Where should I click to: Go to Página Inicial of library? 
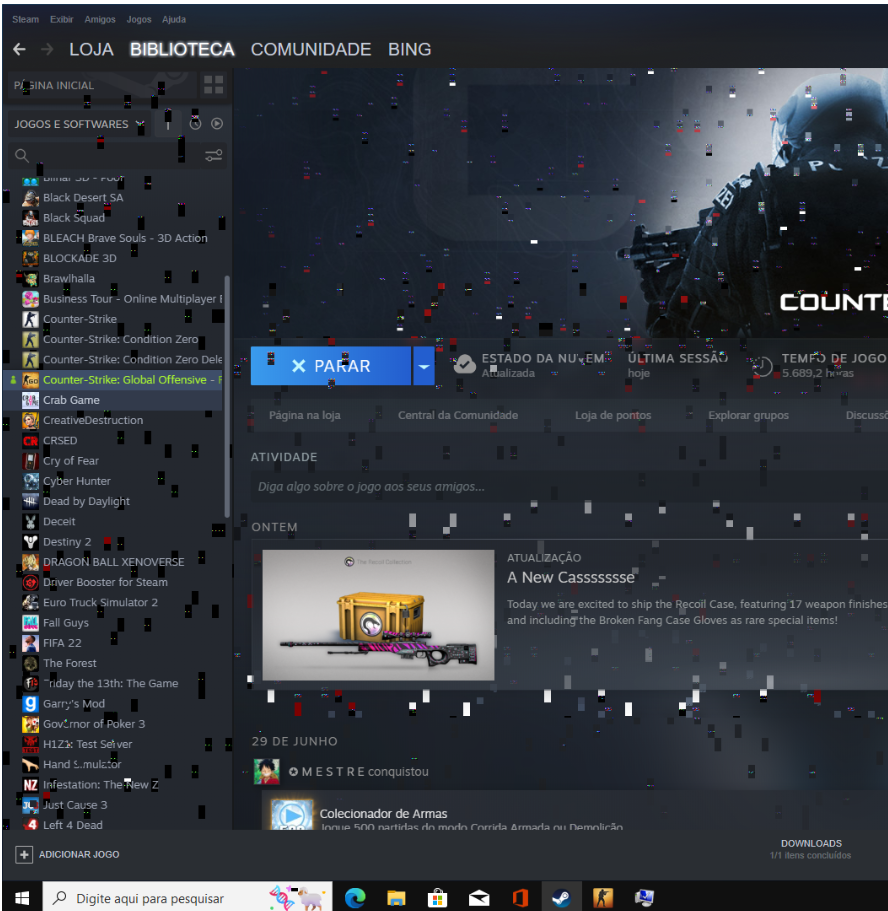[102, 85]
